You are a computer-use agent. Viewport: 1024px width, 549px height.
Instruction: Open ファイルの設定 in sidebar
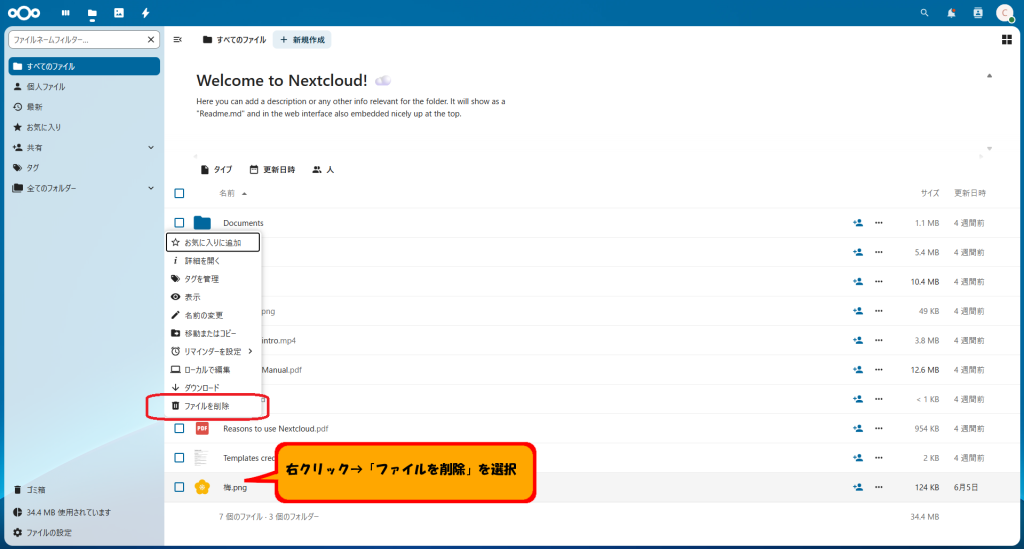(48, 532)
